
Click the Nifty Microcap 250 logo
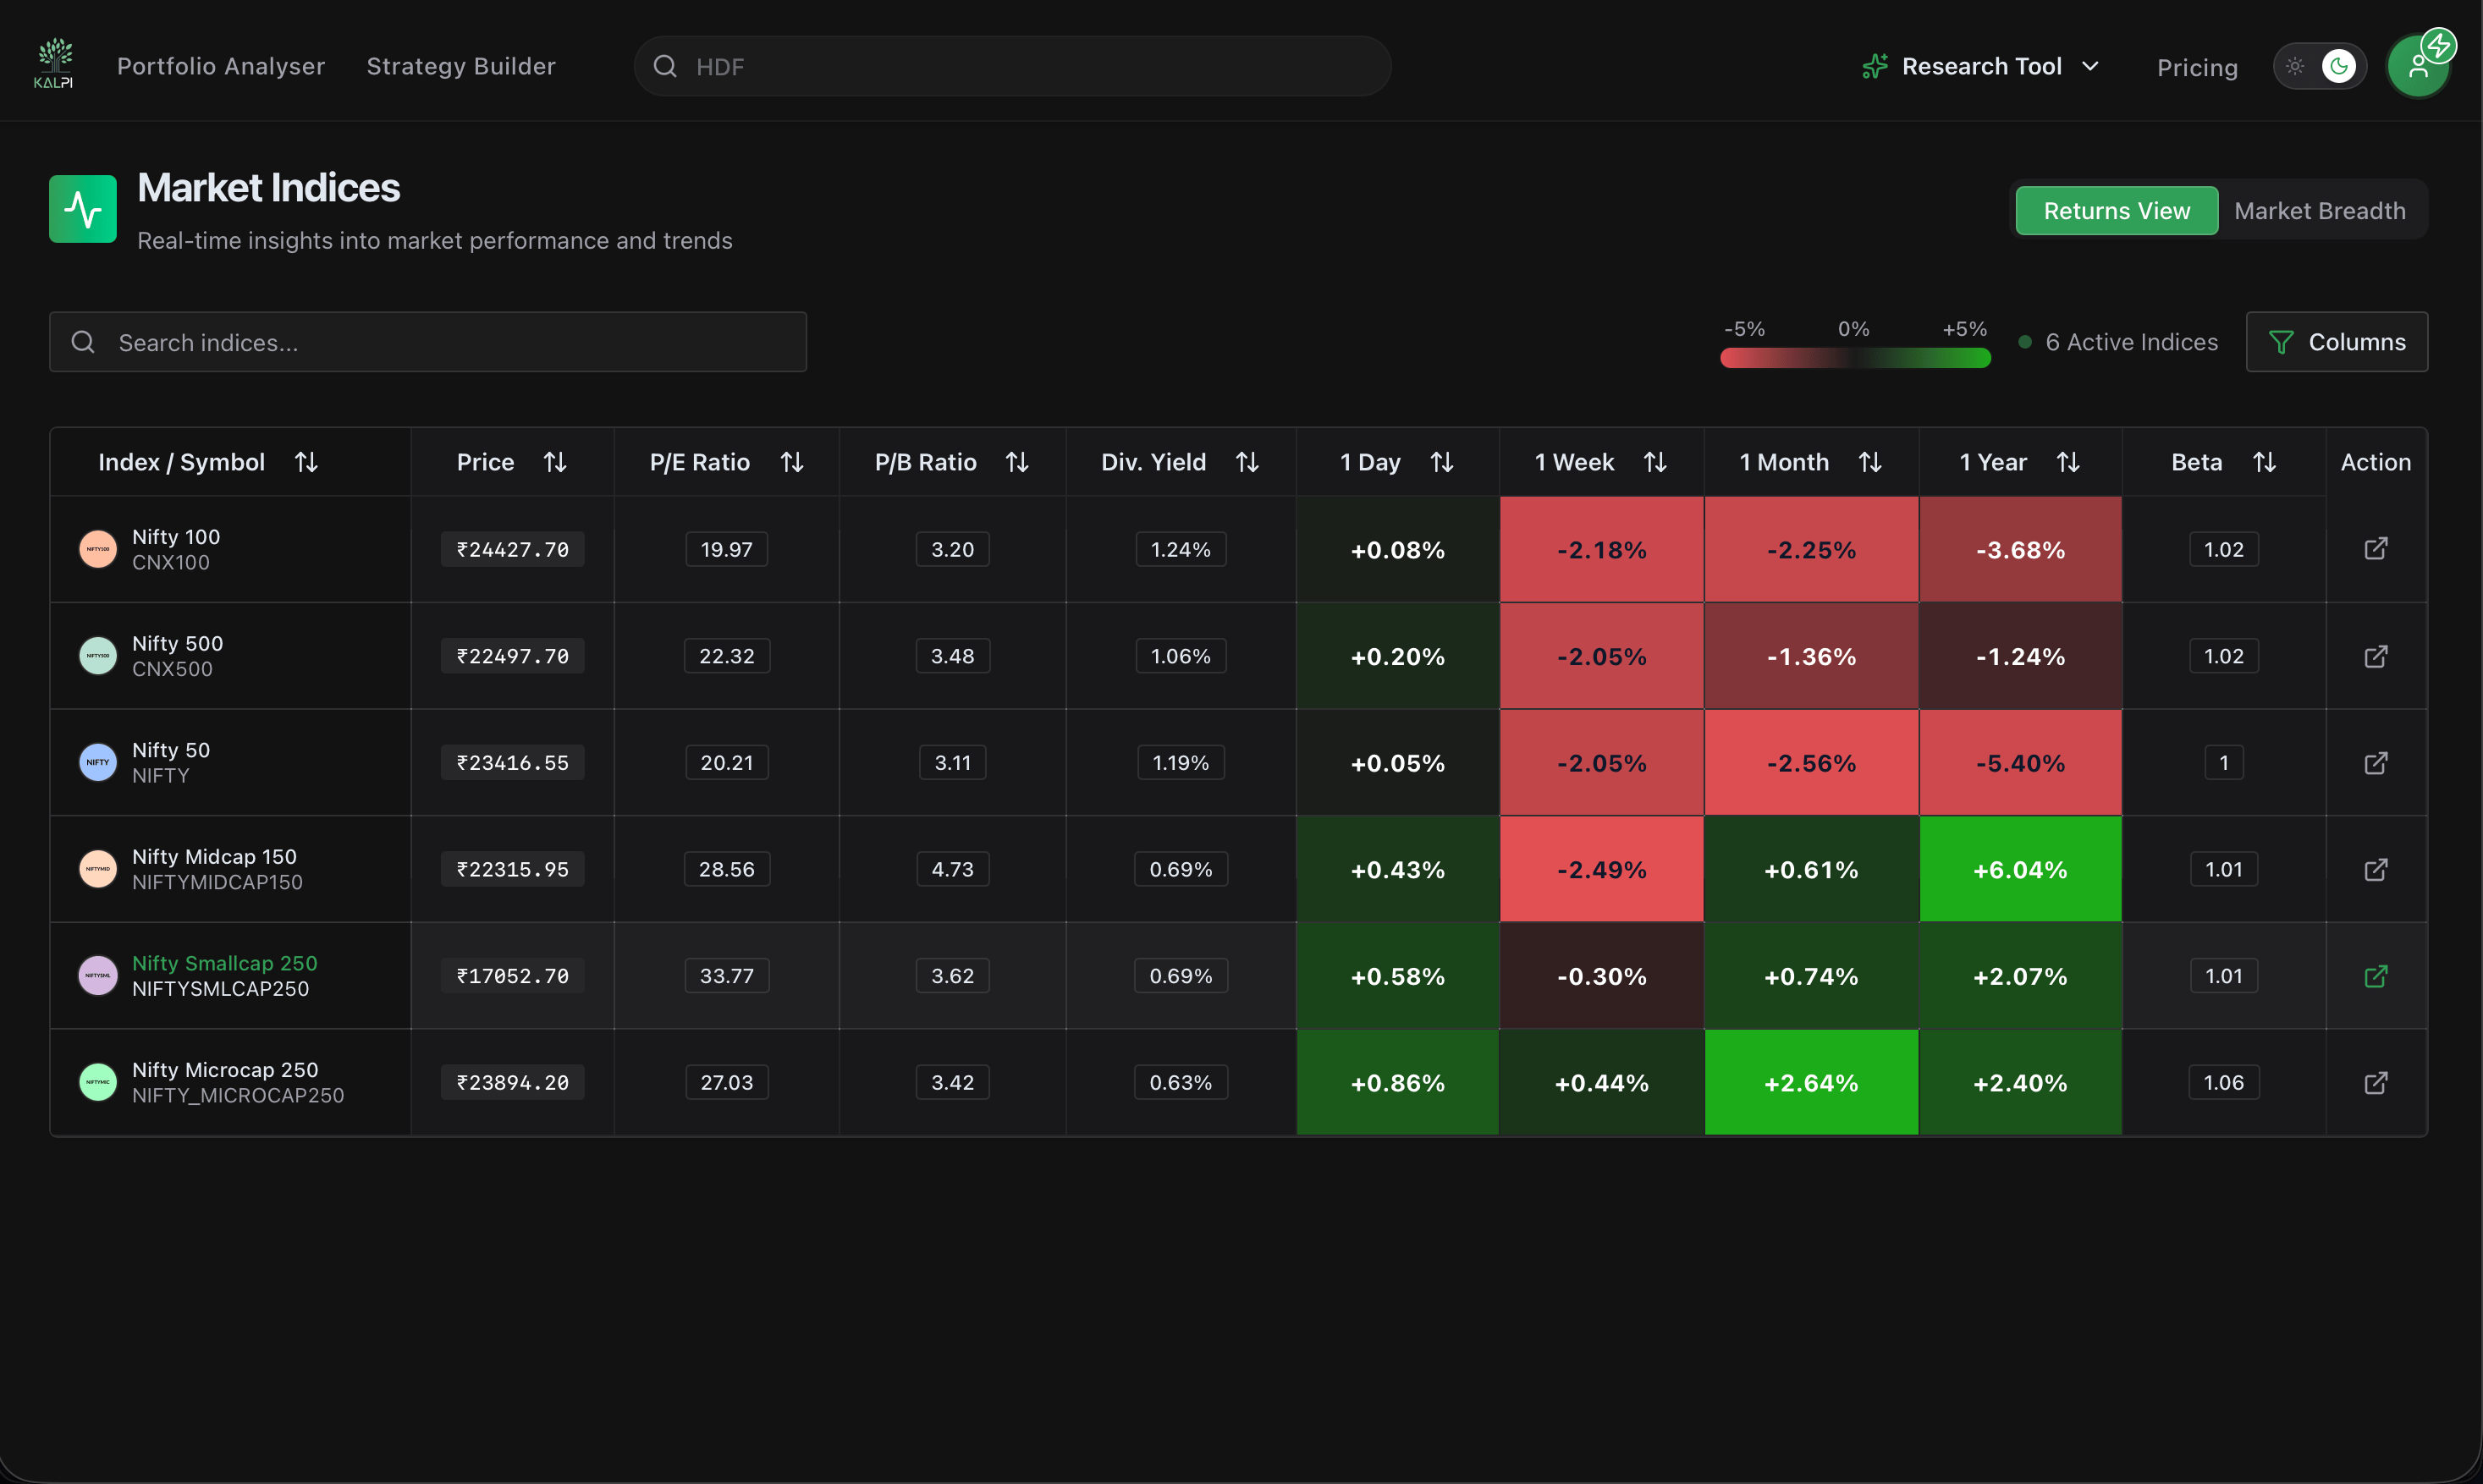pyautogui.click(x=98, y=1082)
